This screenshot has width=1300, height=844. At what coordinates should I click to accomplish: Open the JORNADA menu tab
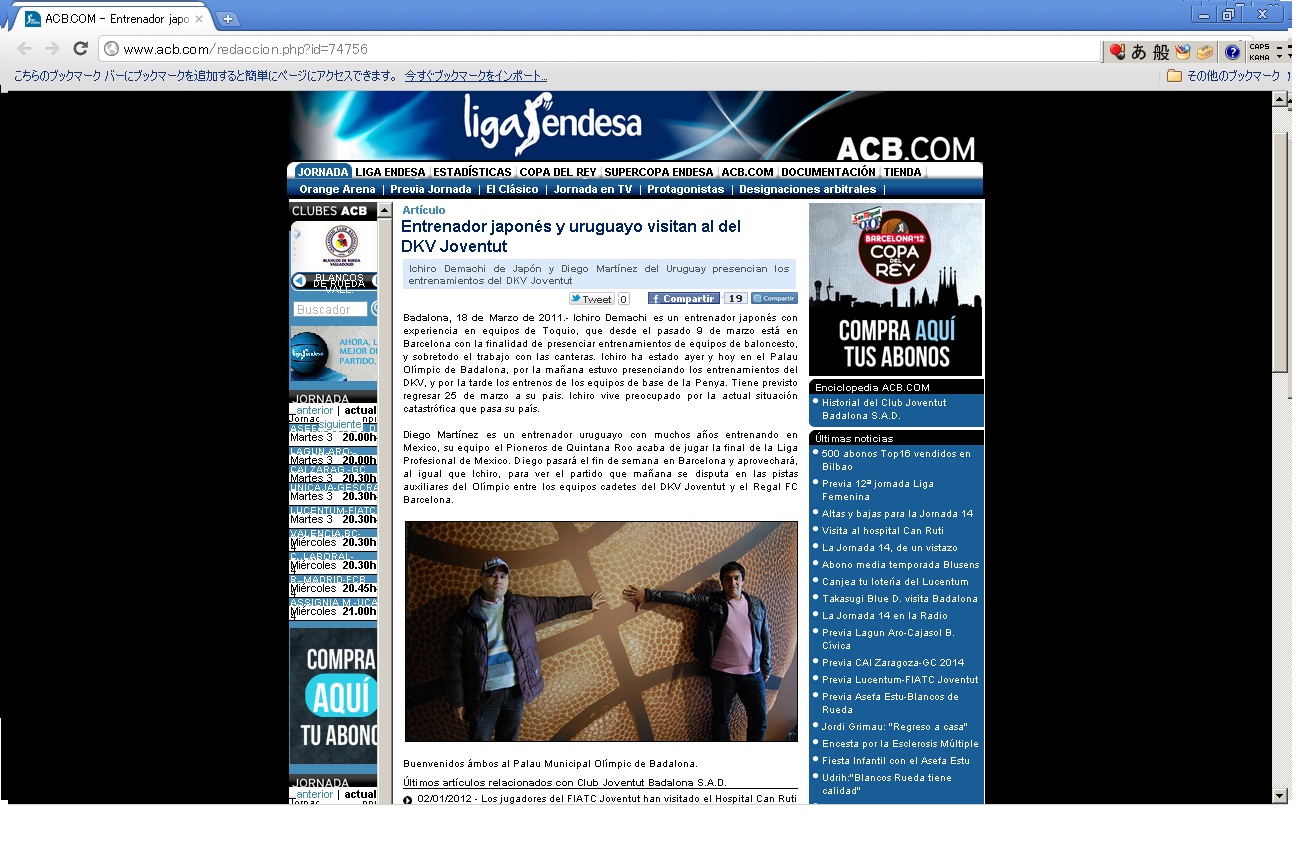tap(322, 172)
